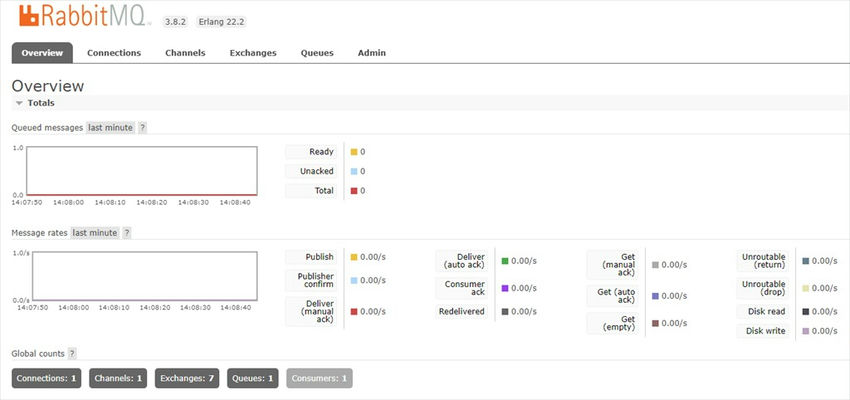Open the Admin tab

click(372, 53)
